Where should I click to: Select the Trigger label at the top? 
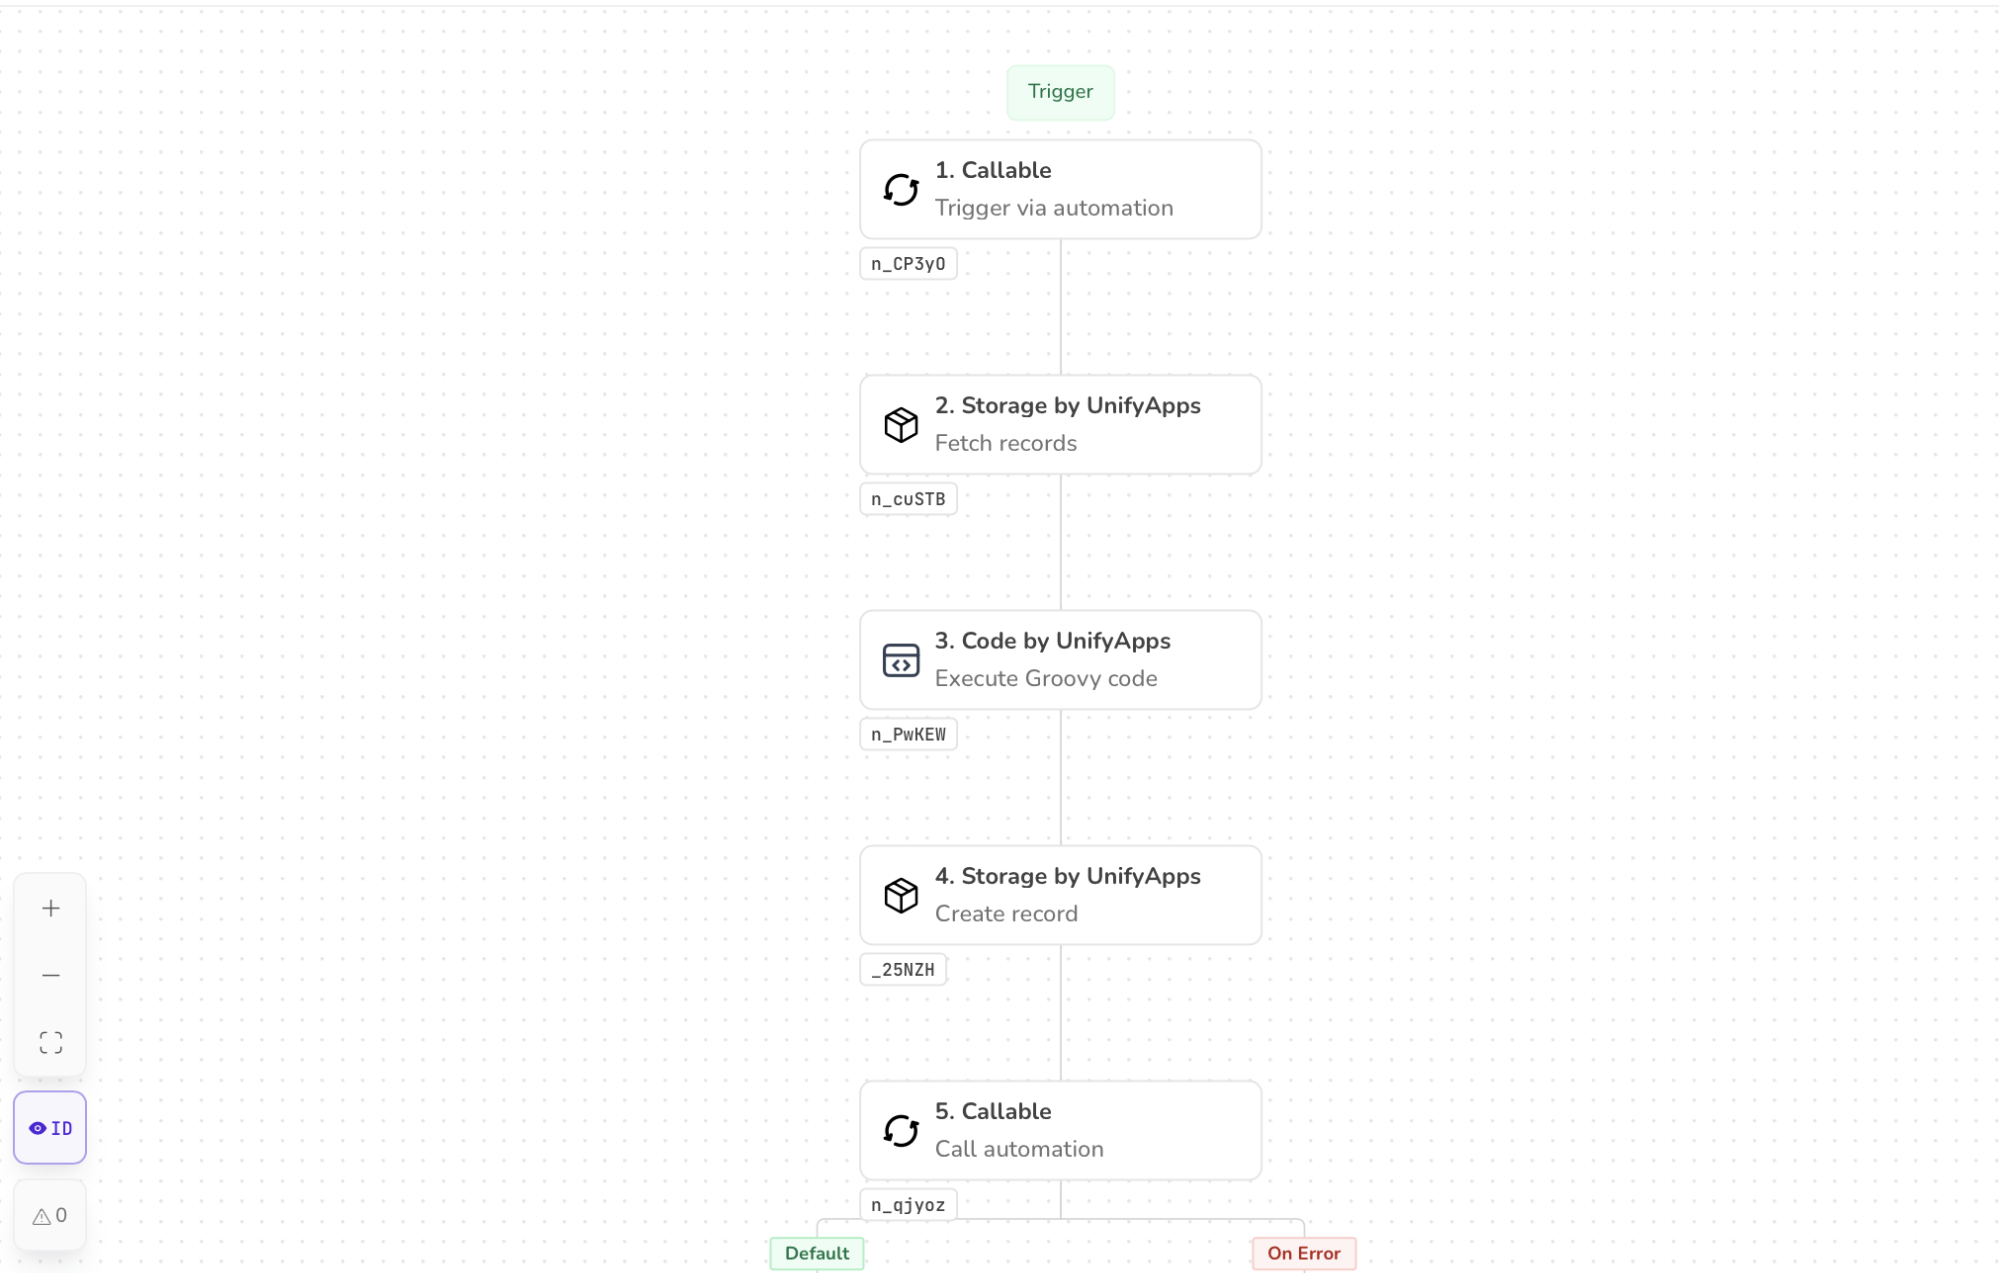point(1060,92)
